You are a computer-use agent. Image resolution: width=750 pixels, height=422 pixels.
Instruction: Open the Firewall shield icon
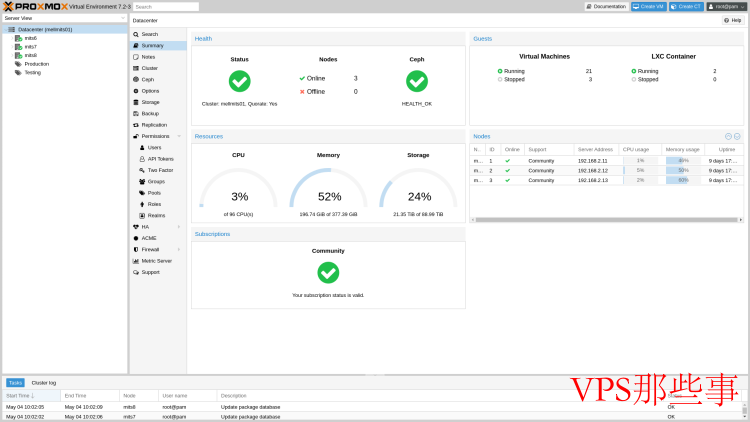point(136,250)
